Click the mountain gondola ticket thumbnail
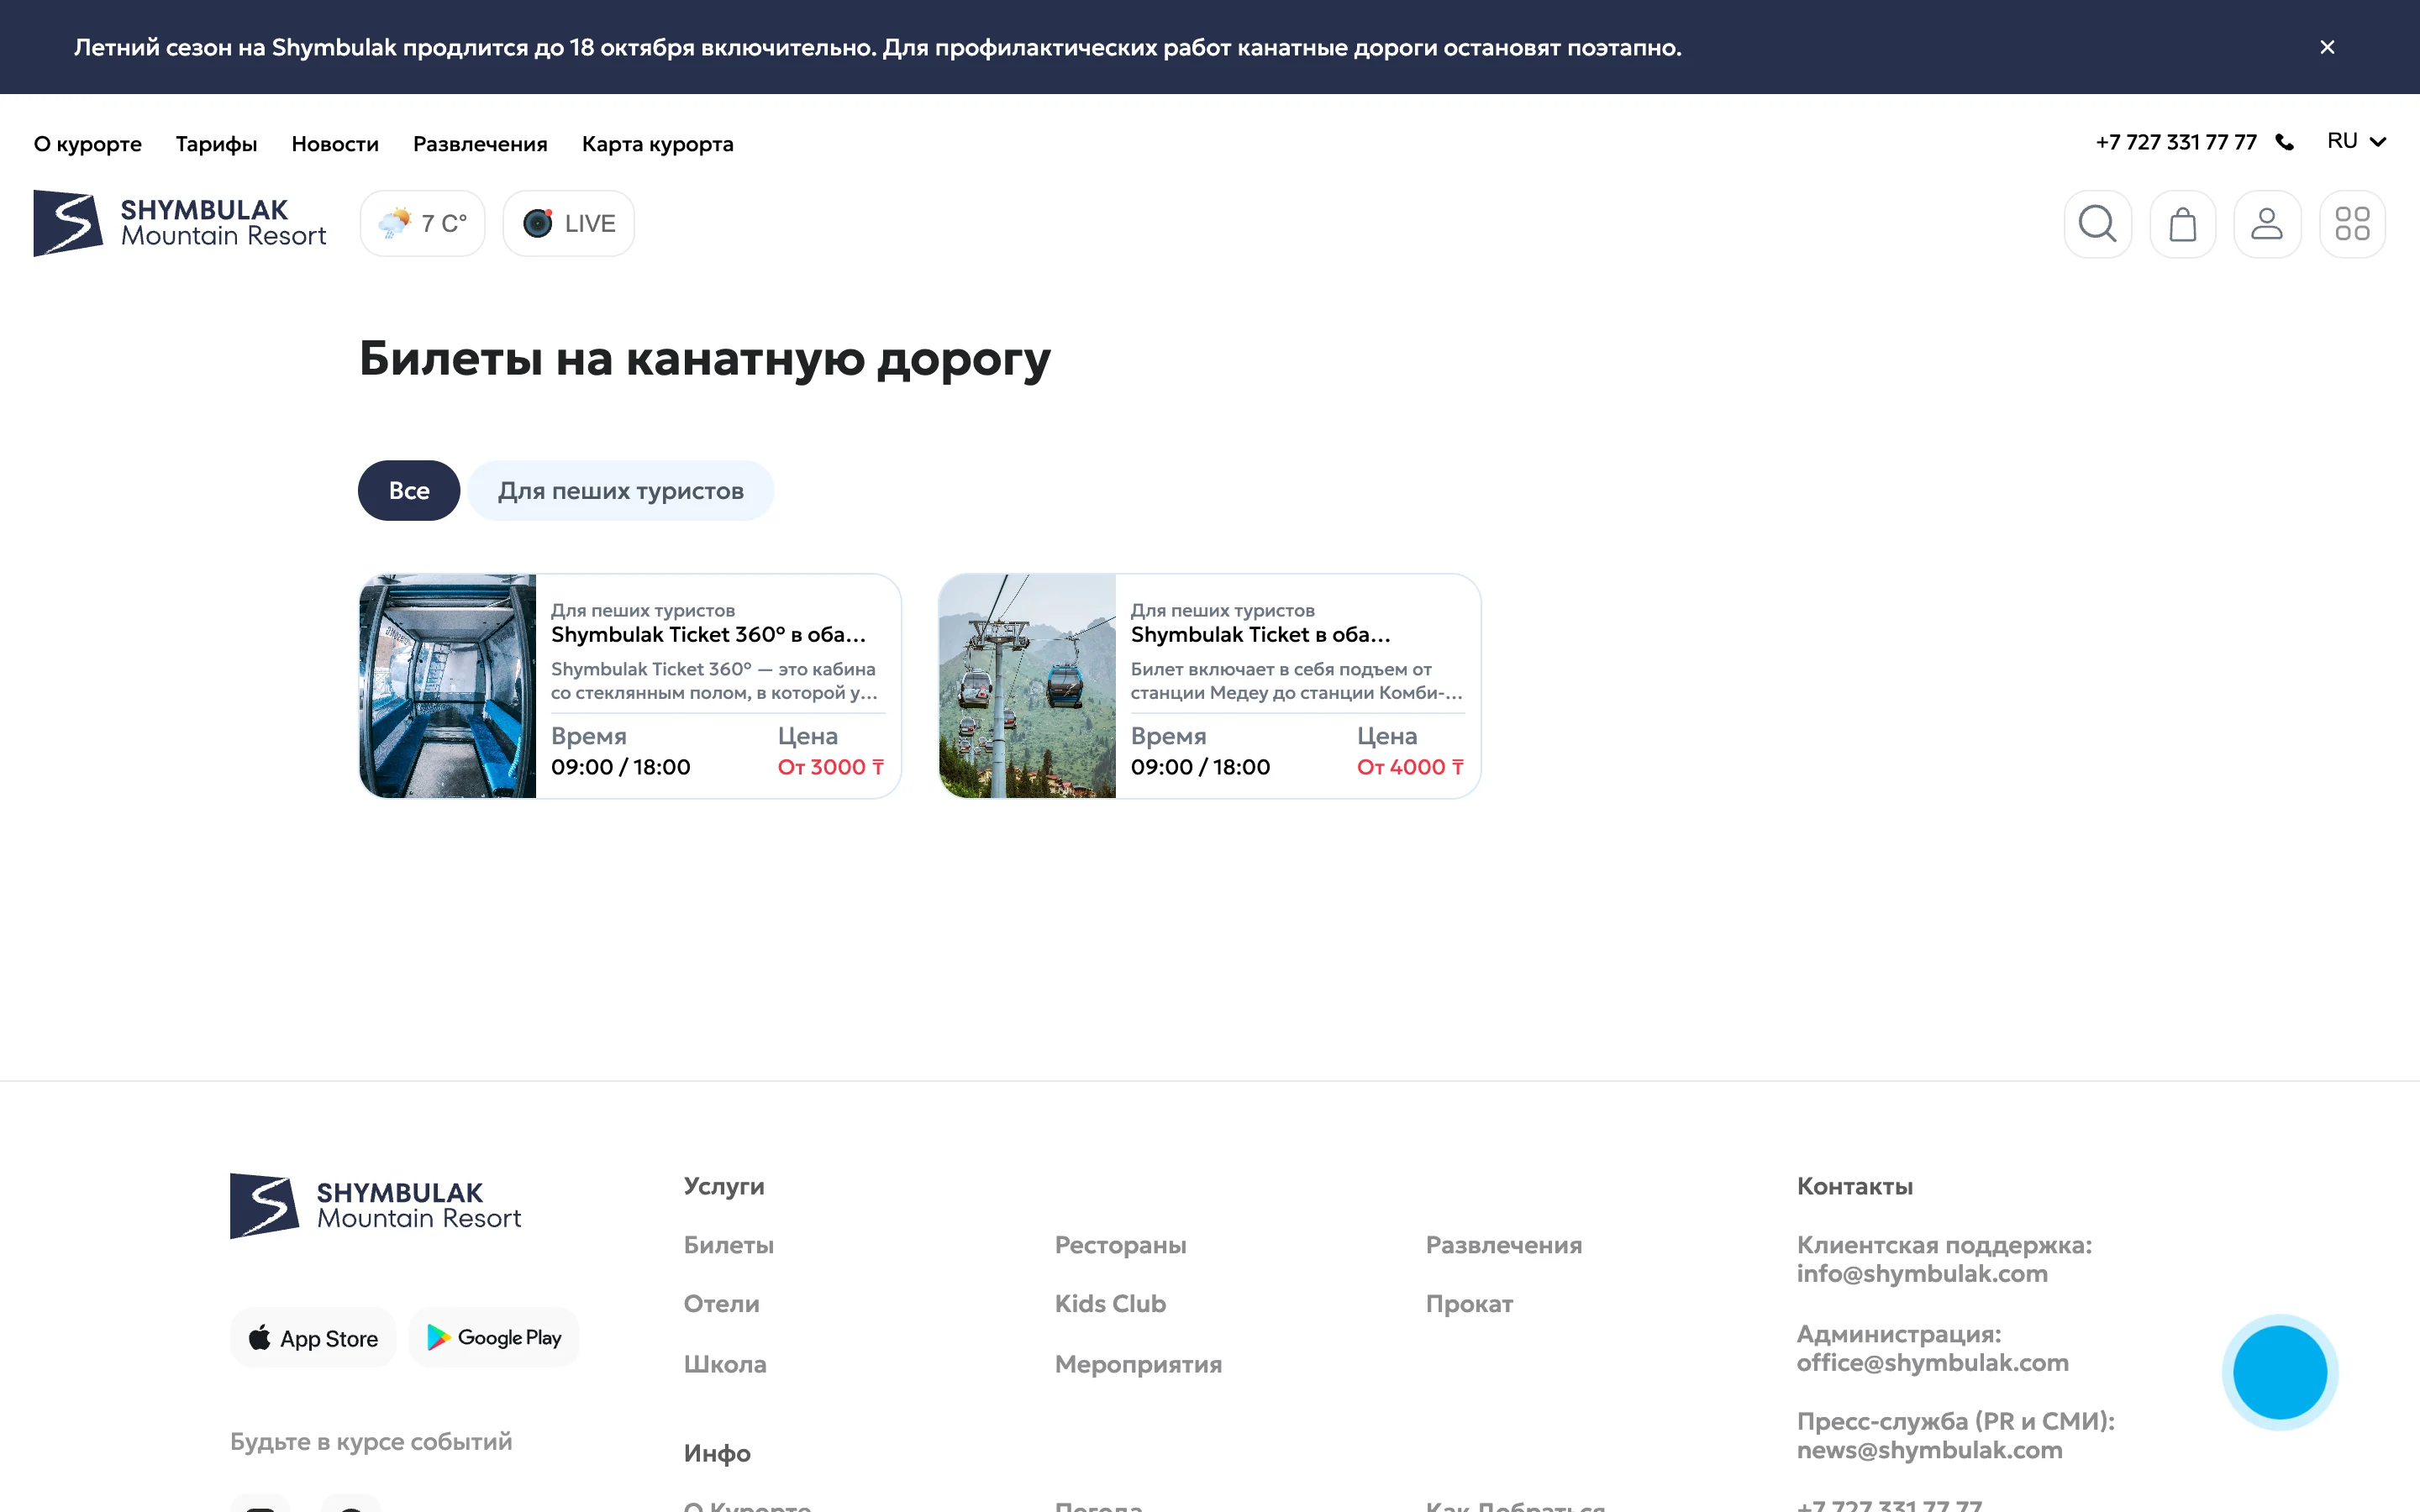 (1027, 686)
